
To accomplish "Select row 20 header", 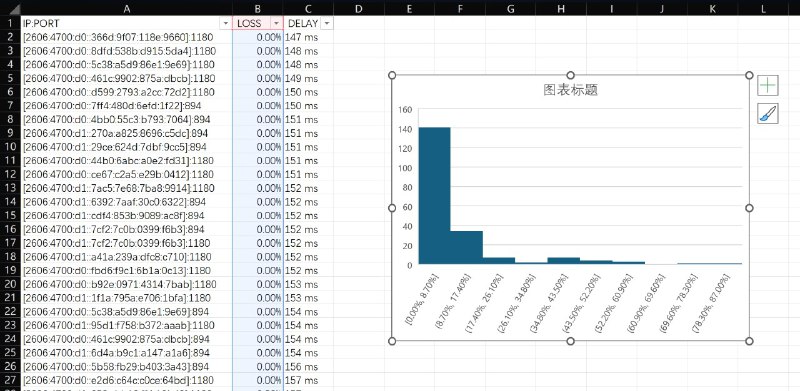I will pyautogui.click(x=10, y=284).
